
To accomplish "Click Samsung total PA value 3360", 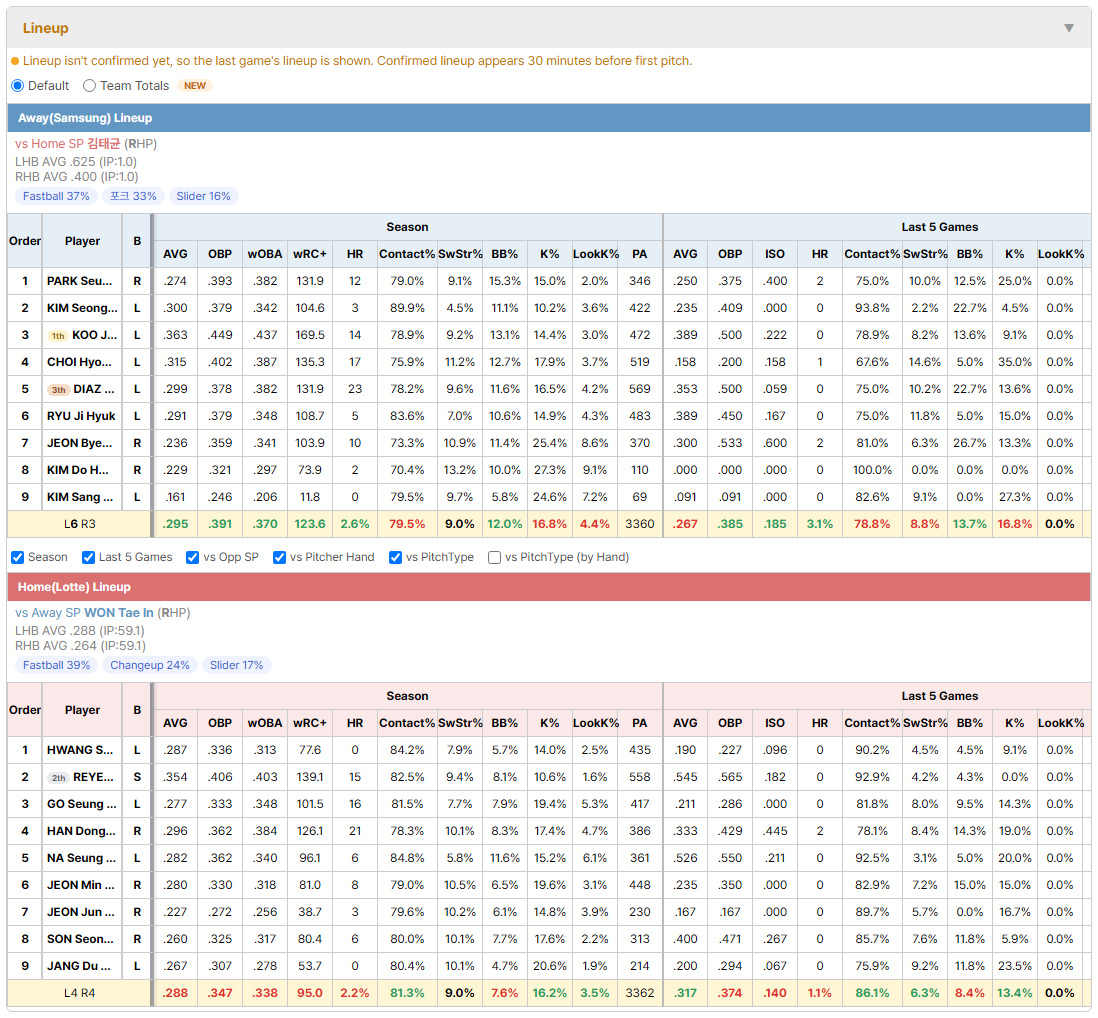I will (x=639, y=524).
